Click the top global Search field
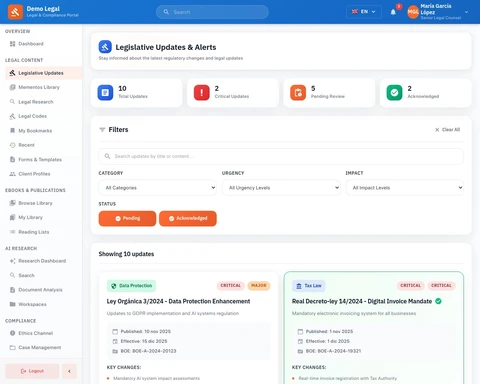 [212, 12]
